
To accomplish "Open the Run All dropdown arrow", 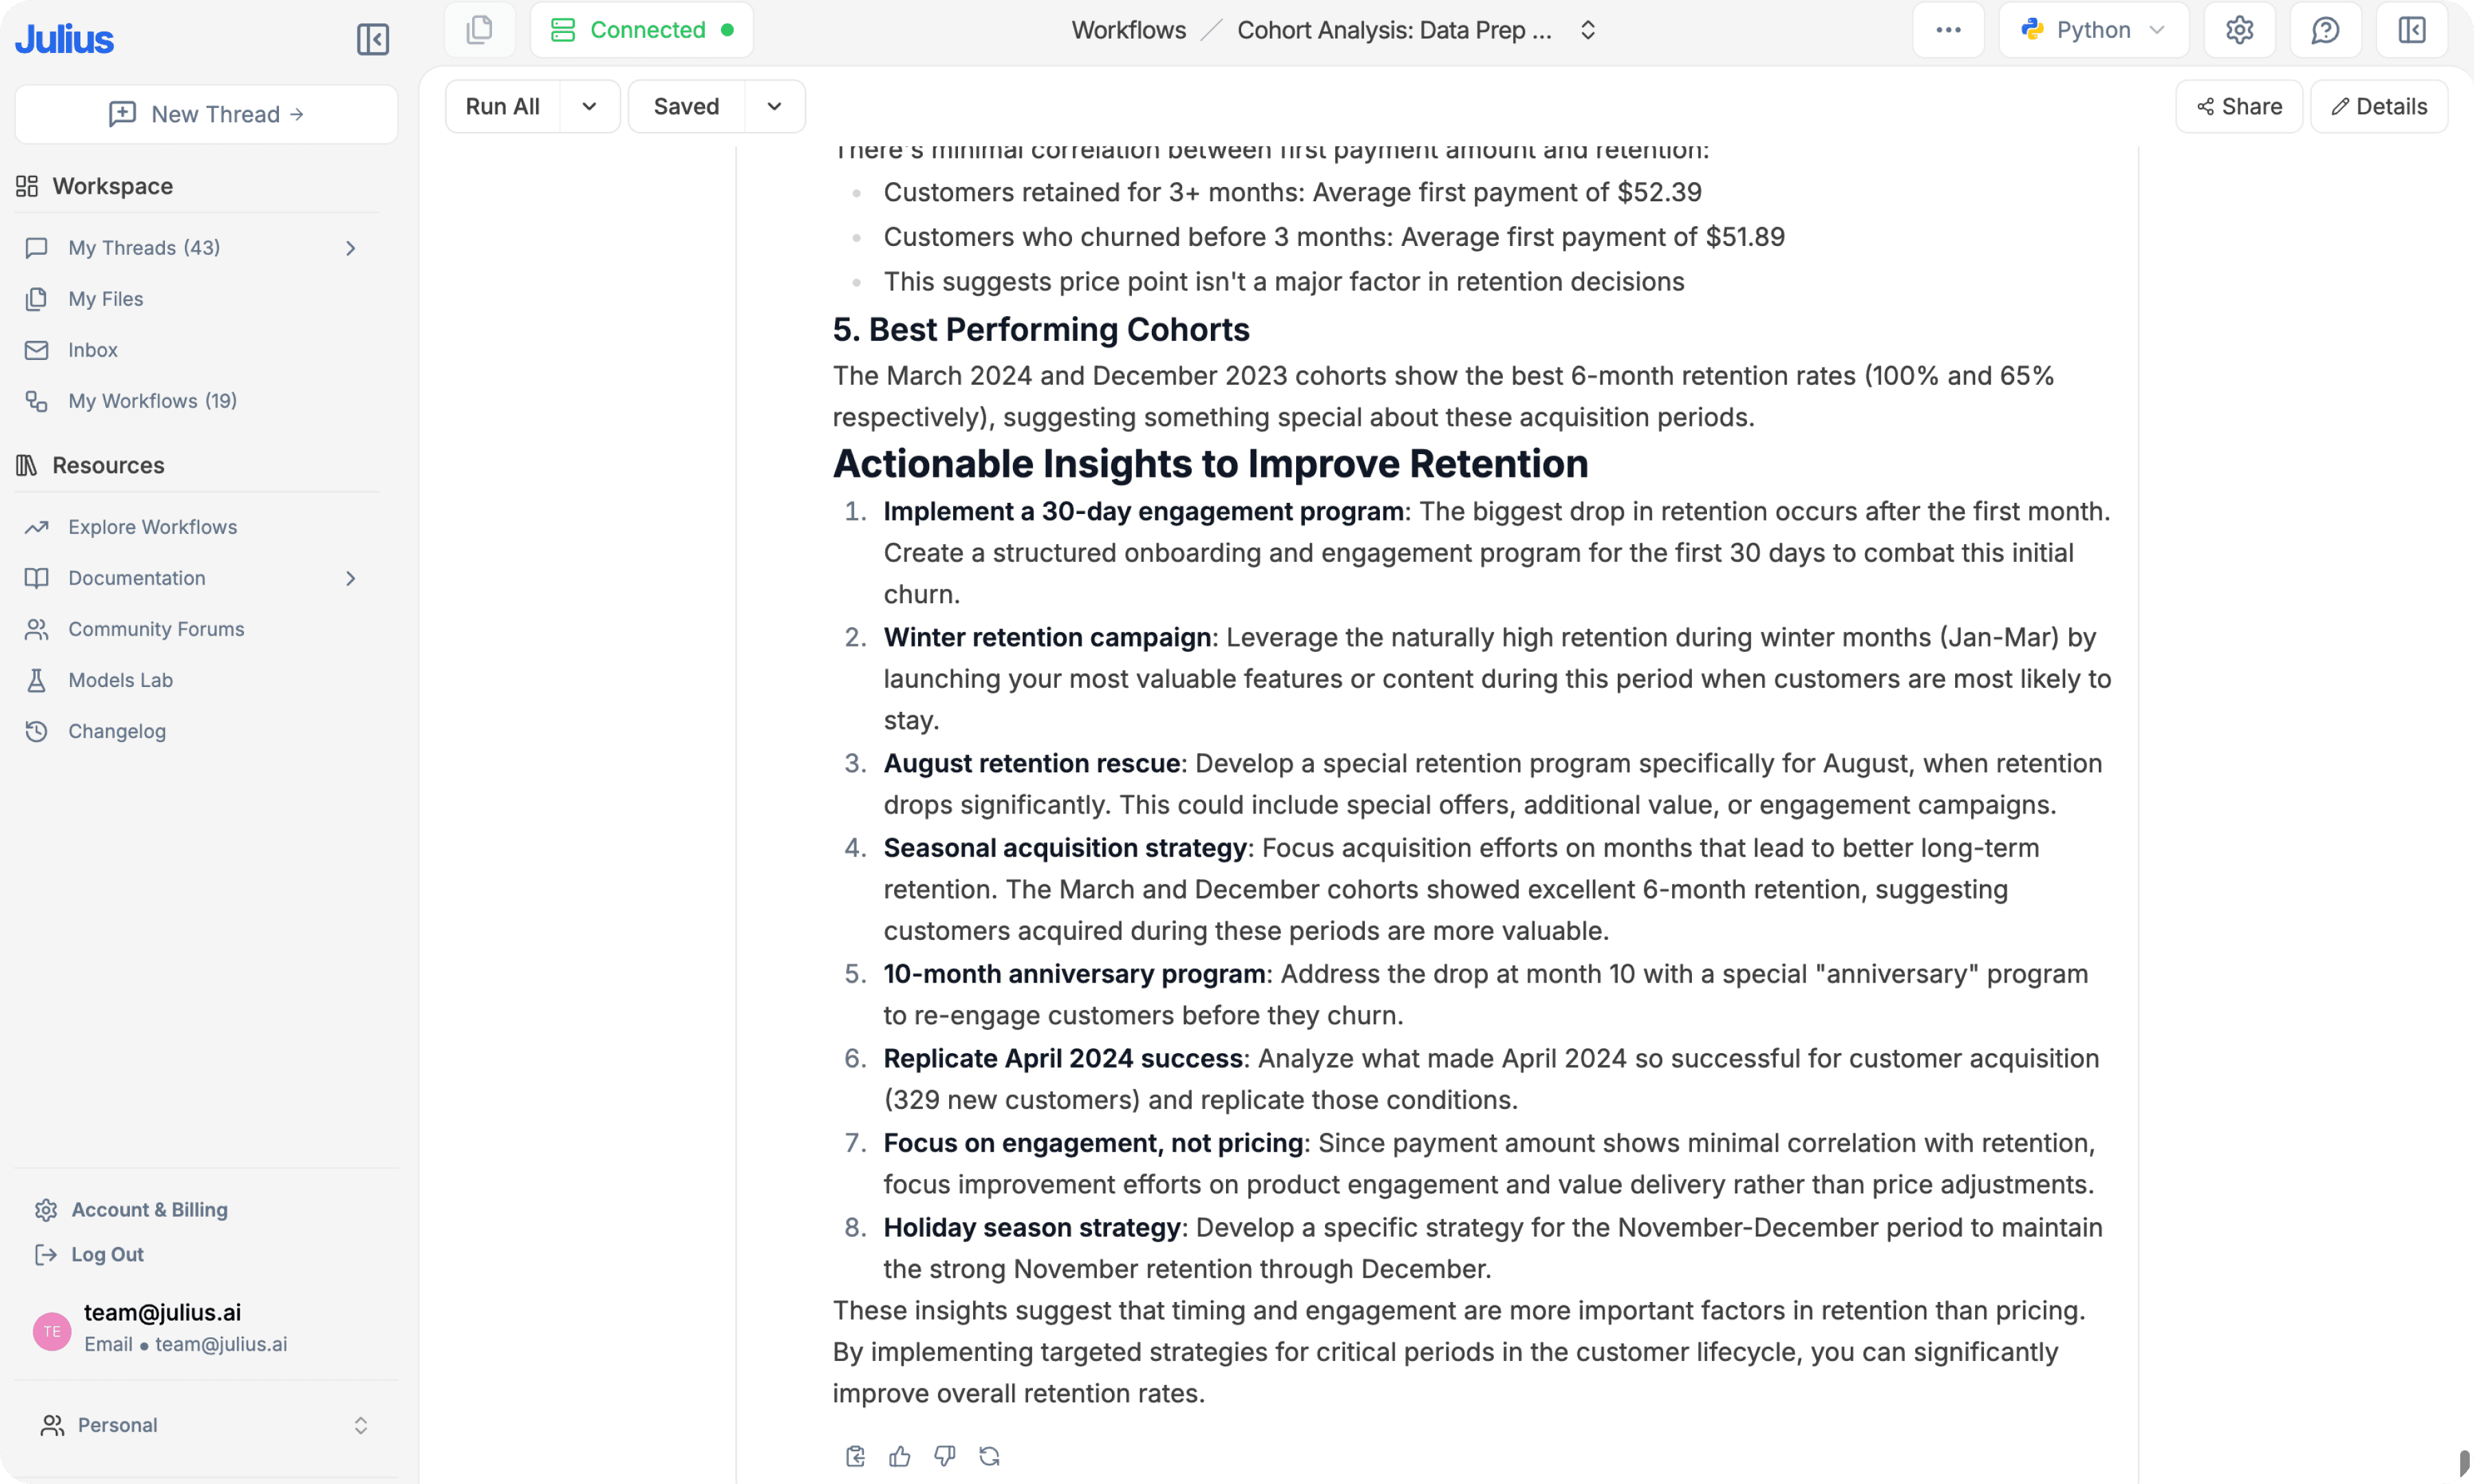I will (589, 106).
